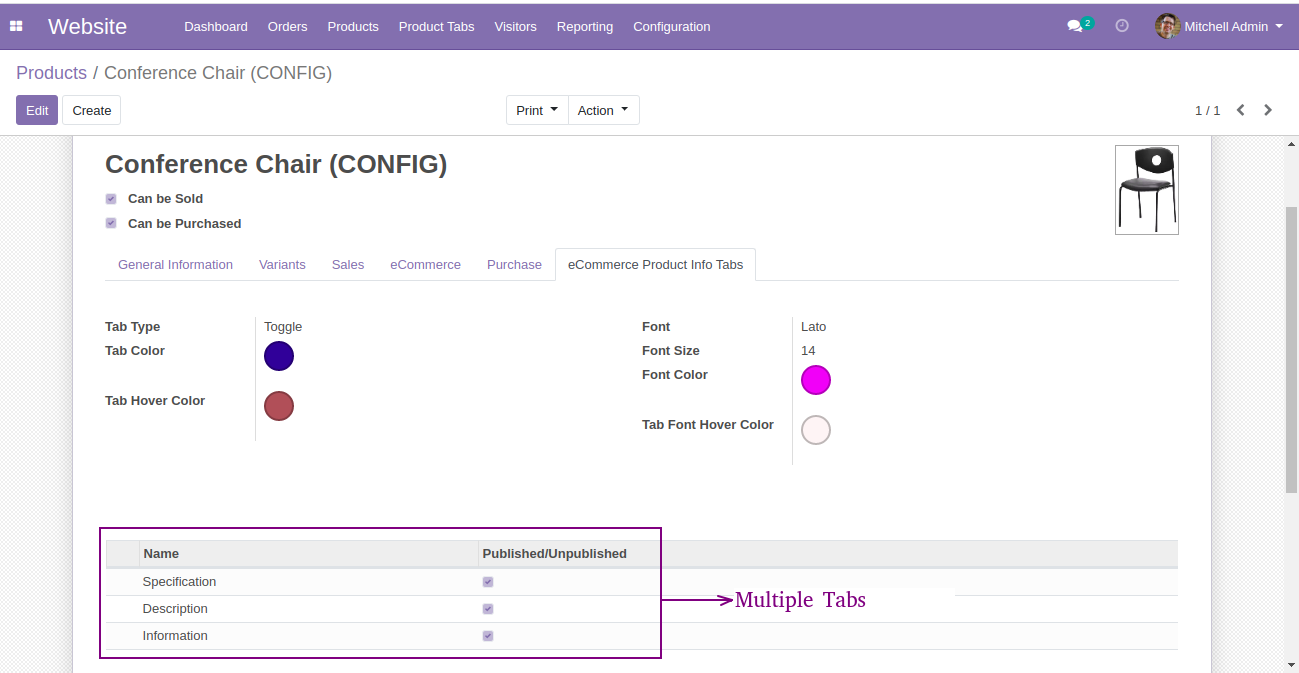Click the 1 / 1 pager counter
Viewport: 1299px width, 673px height.
(x=1208, y=110)
